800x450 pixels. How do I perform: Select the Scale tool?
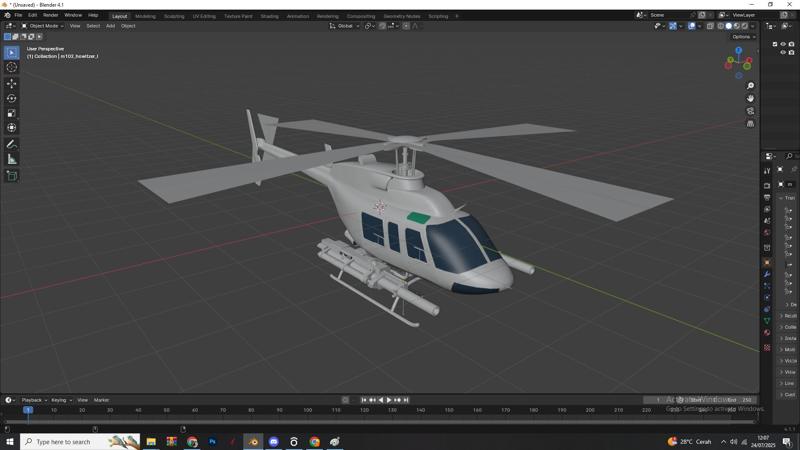click(x=11, y=113)
